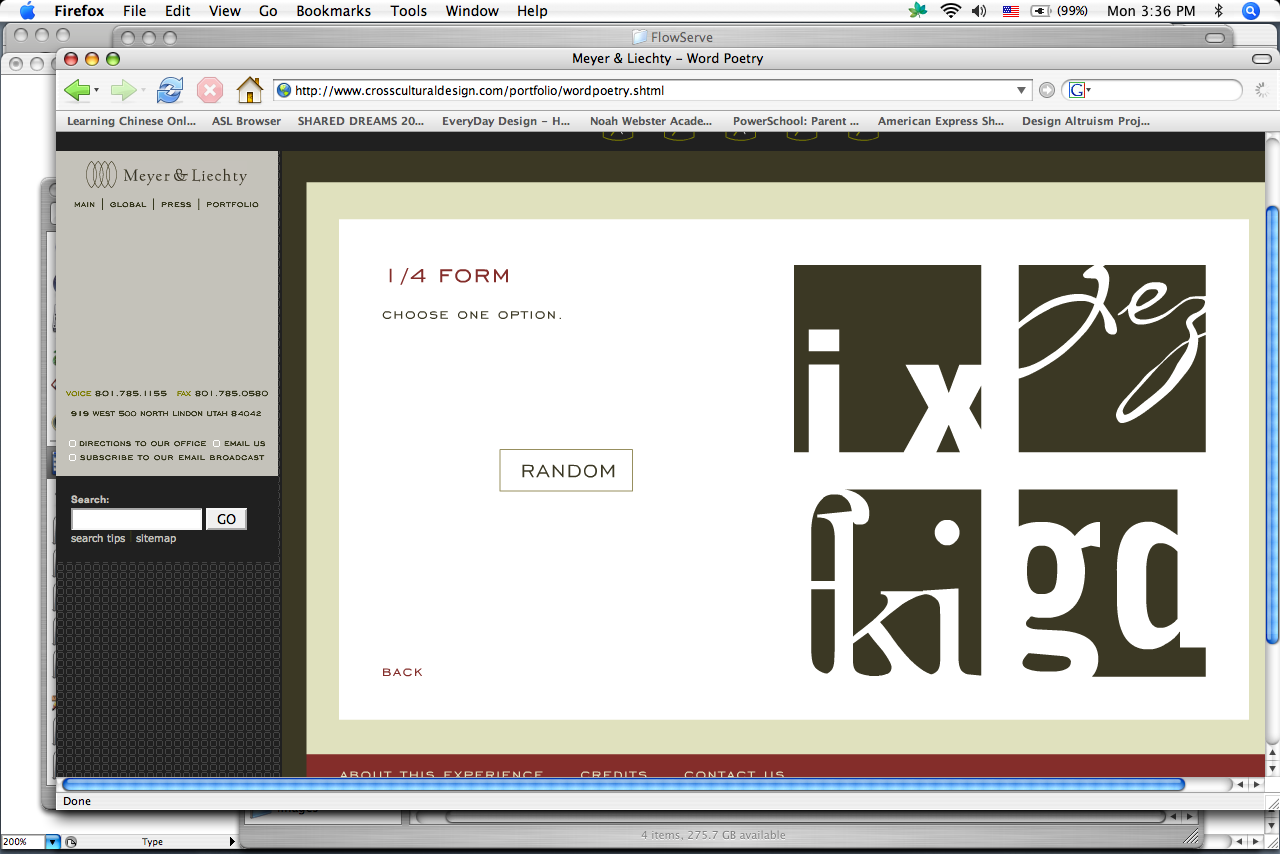Screen dimensions: 1280x854
Task: Open the GLOBAL navigation link
Action: (128, 204)
